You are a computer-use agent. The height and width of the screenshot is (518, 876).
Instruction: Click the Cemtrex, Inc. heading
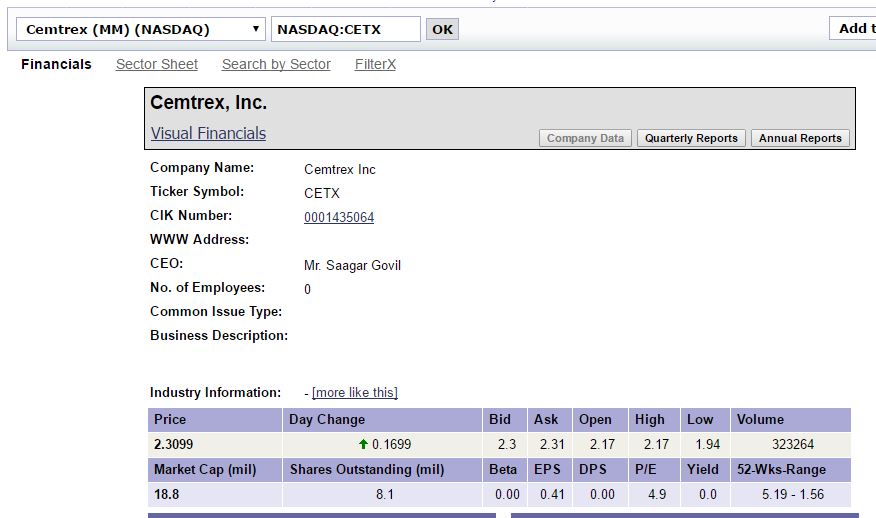click(x=208, y=103)
